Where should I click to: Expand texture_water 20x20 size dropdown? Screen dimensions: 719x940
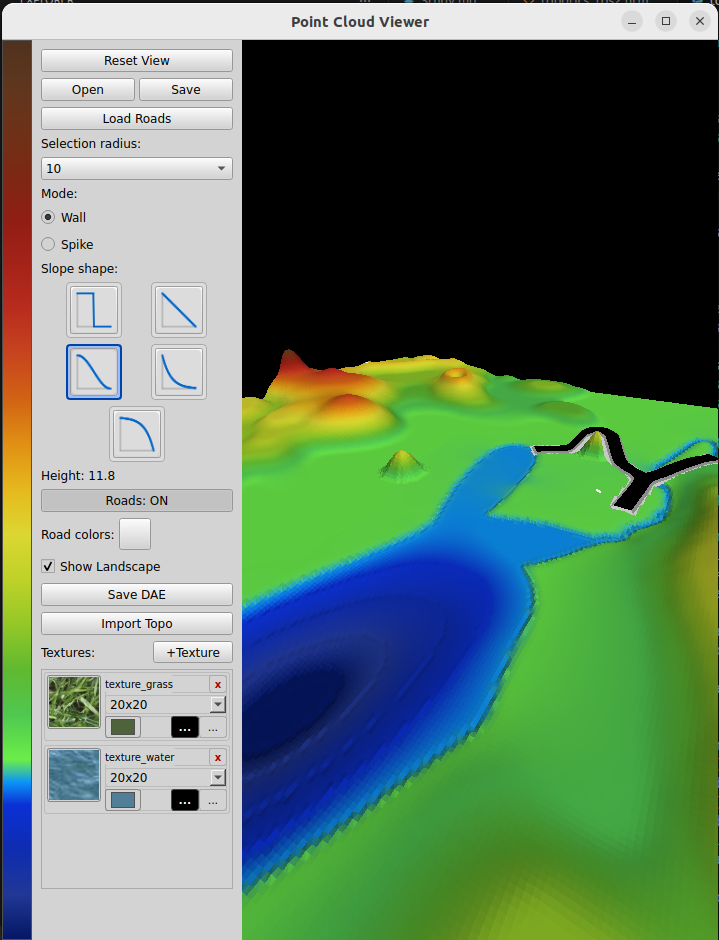[x=166, y=778]
